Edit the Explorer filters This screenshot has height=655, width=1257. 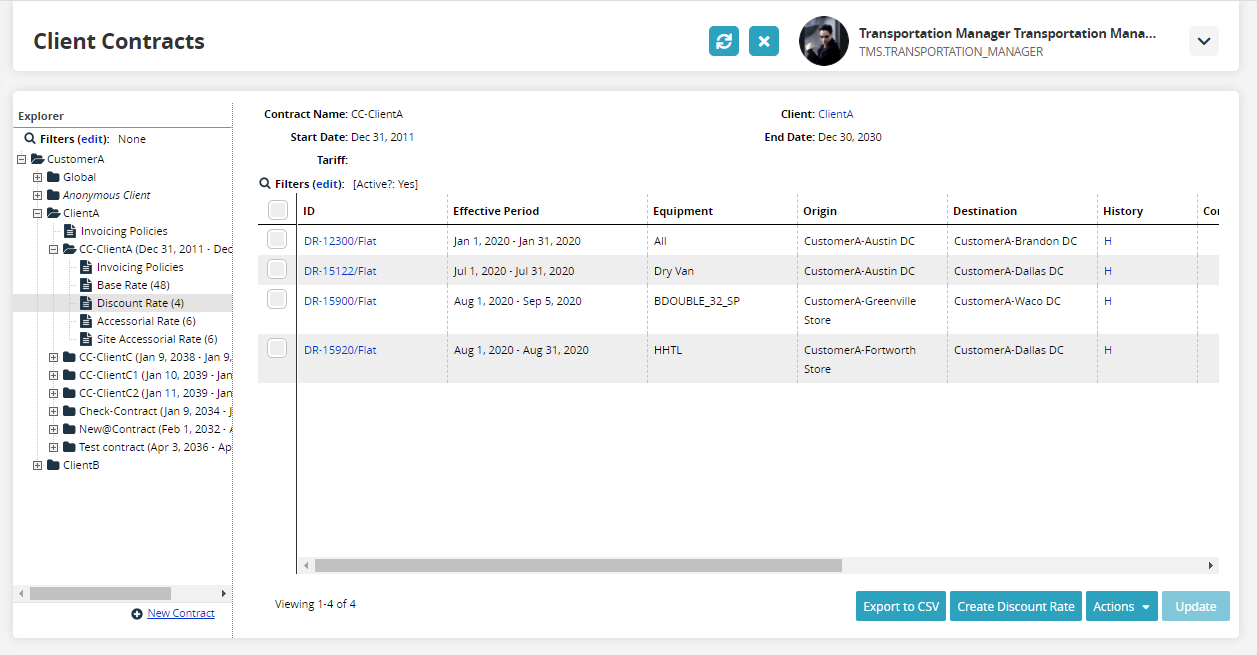[92, 139]
